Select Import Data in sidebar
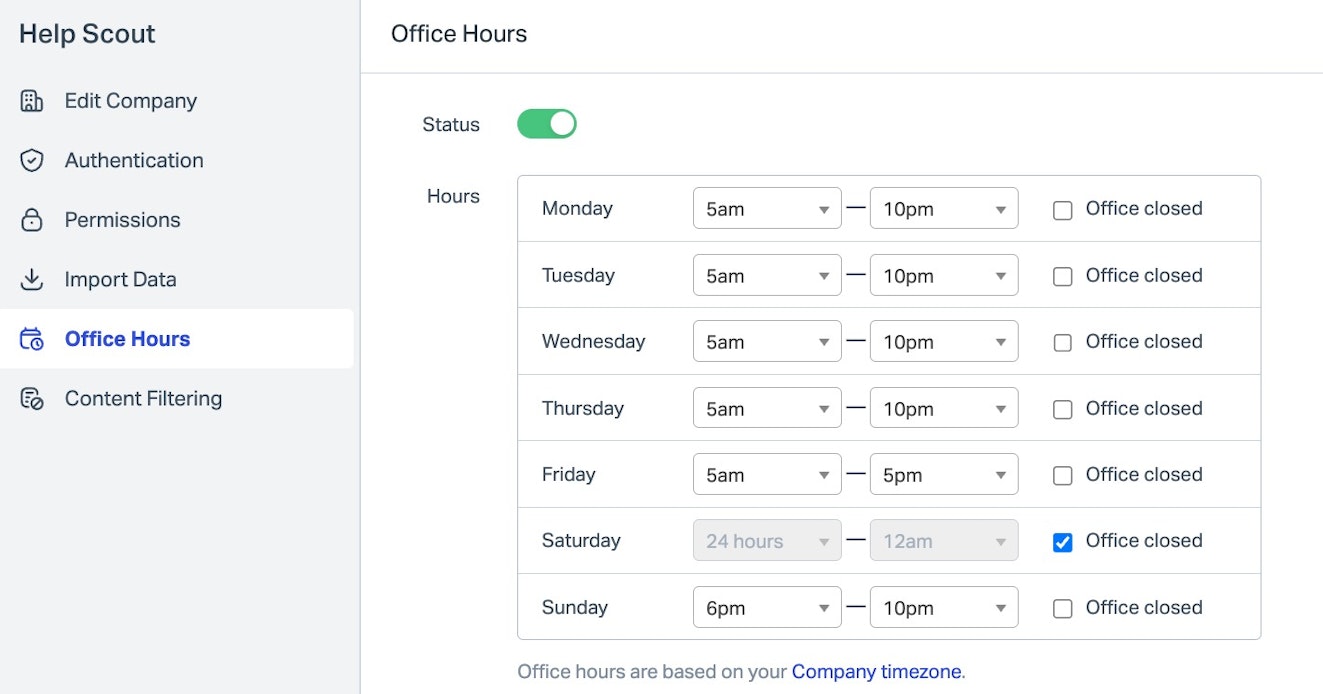 tap(121, 279)
